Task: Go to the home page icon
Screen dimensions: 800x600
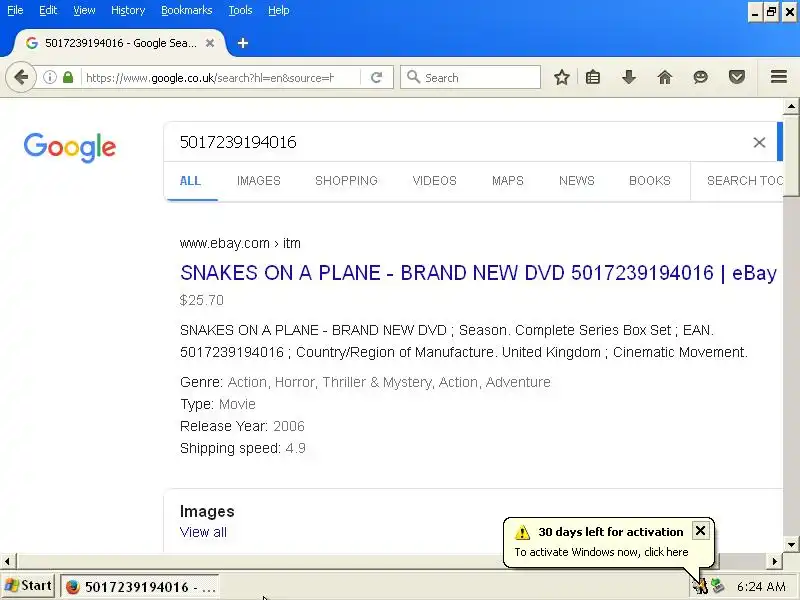Action: coord(664,78)
